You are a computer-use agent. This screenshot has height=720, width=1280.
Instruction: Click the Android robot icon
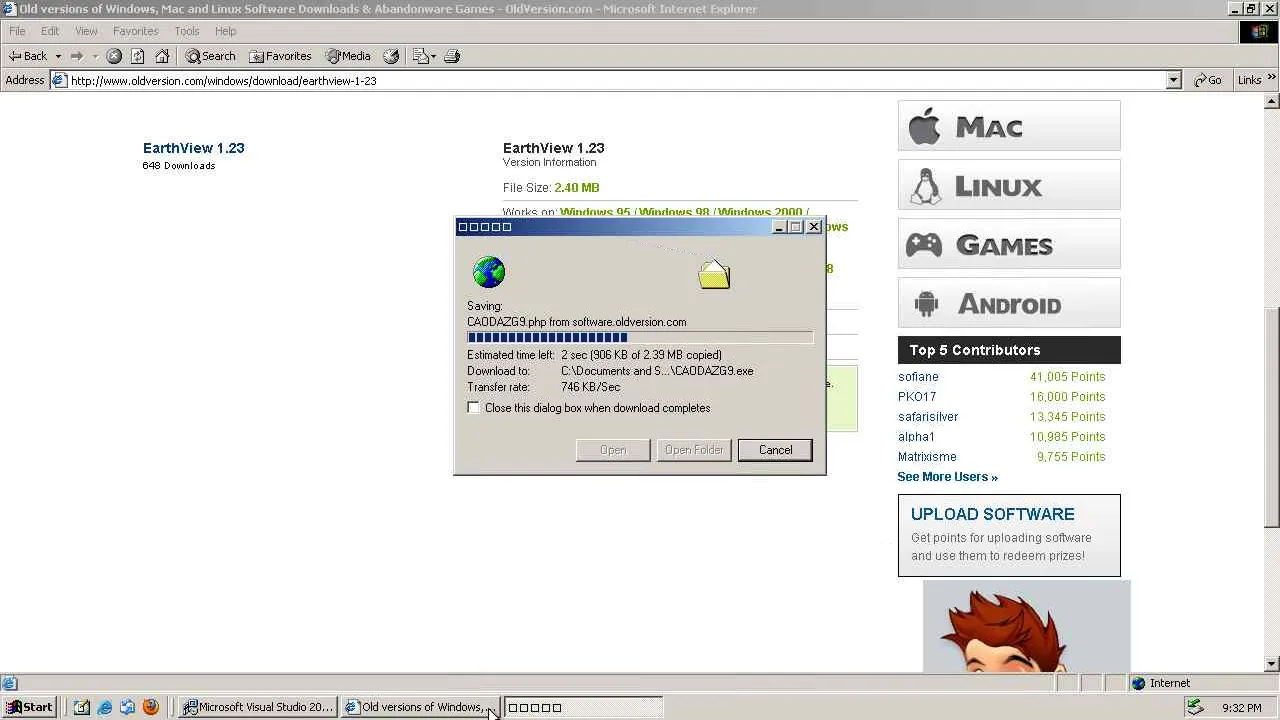[926, 304]
